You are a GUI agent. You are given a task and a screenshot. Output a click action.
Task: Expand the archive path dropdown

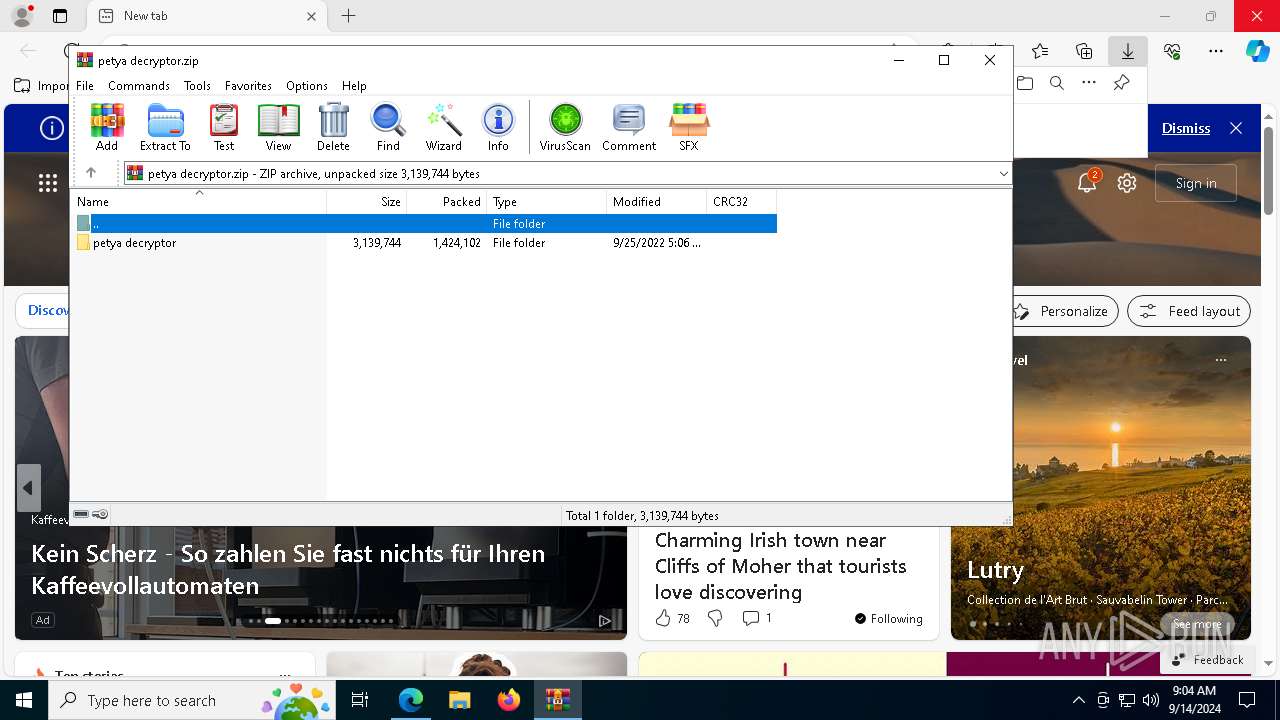(x=1003, y=174)
